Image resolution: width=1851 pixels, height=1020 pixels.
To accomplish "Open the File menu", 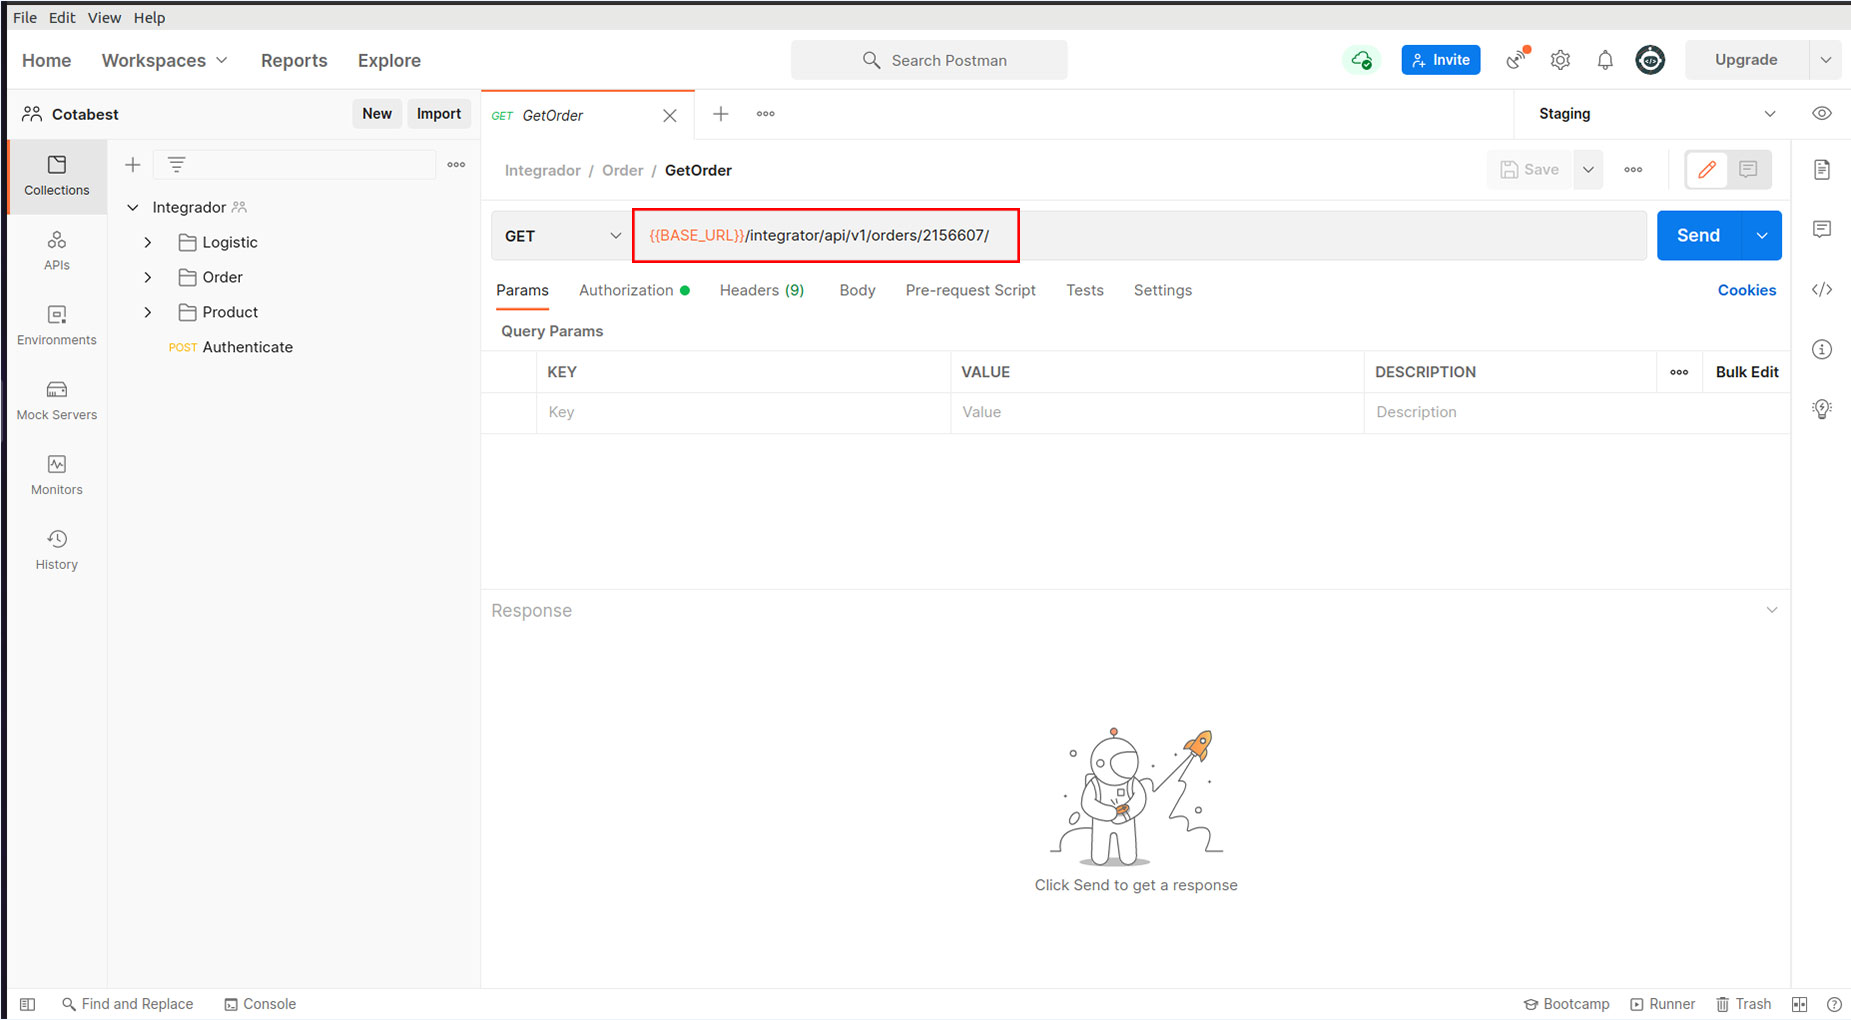I will click(x=25, y=18).
